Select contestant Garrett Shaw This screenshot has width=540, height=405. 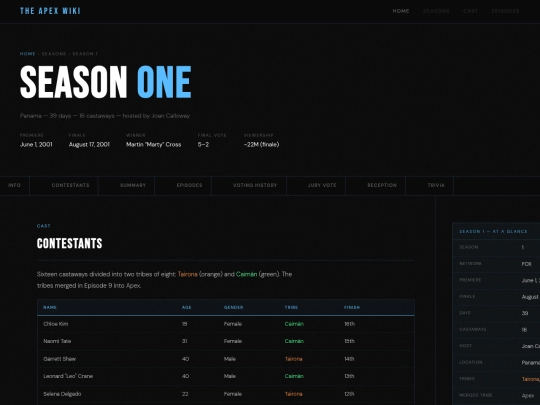(60, 359)
